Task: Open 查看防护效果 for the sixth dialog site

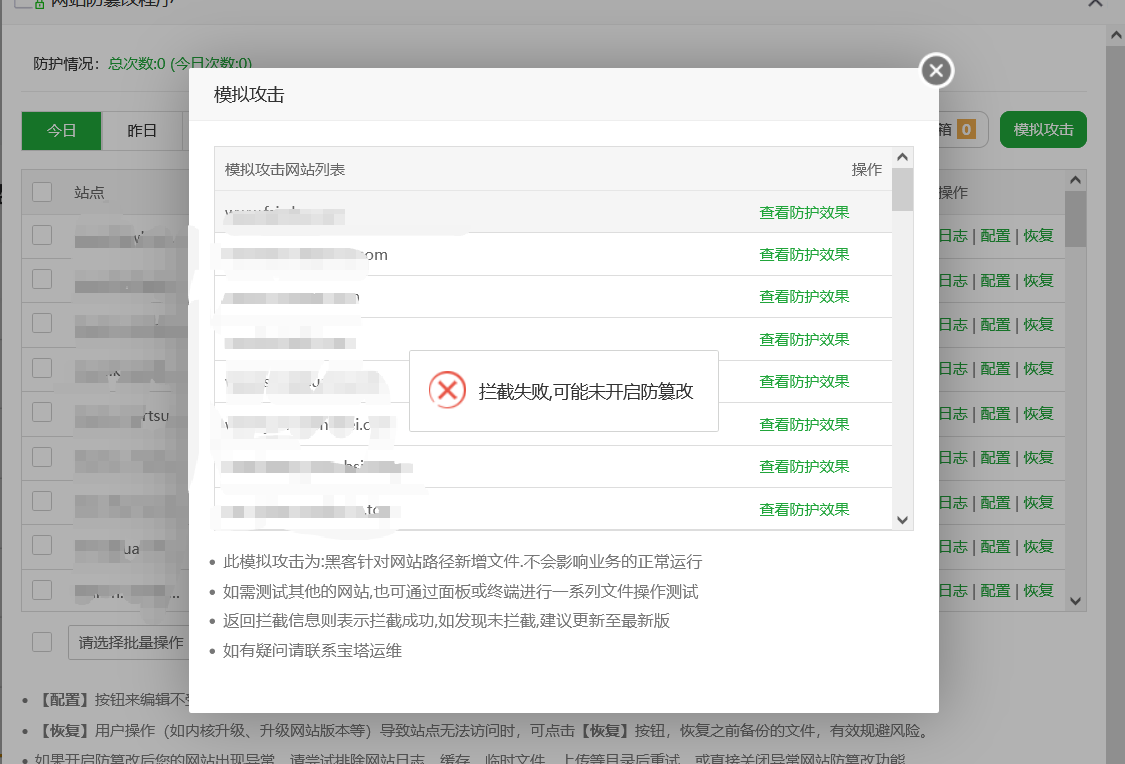Action: [804, 424]
